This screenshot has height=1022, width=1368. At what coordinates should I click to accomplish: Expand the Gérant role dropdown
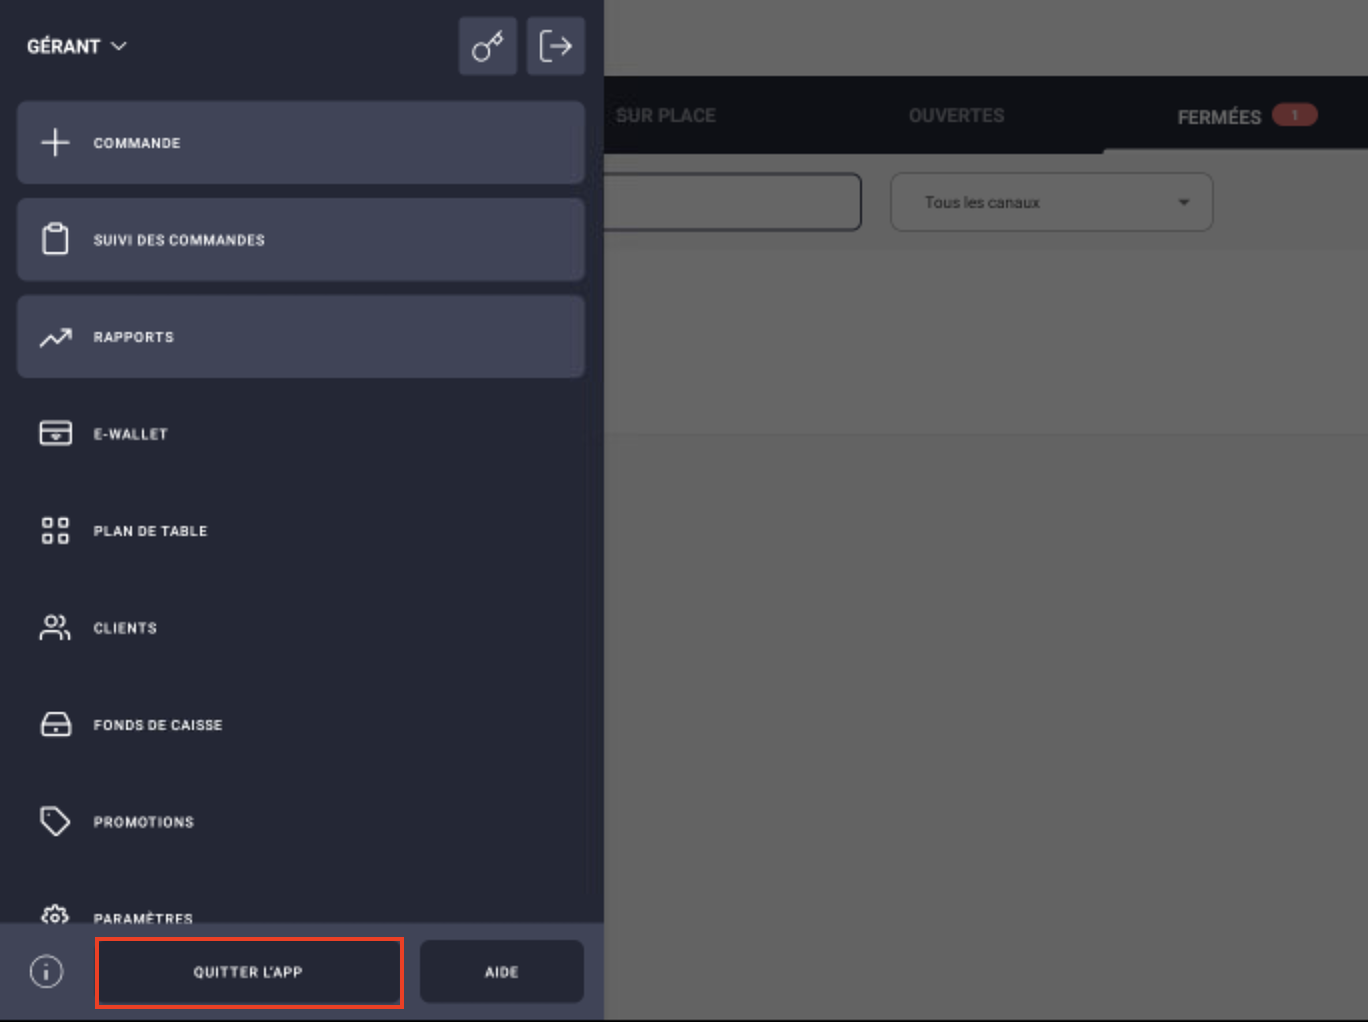click(76, 46)
